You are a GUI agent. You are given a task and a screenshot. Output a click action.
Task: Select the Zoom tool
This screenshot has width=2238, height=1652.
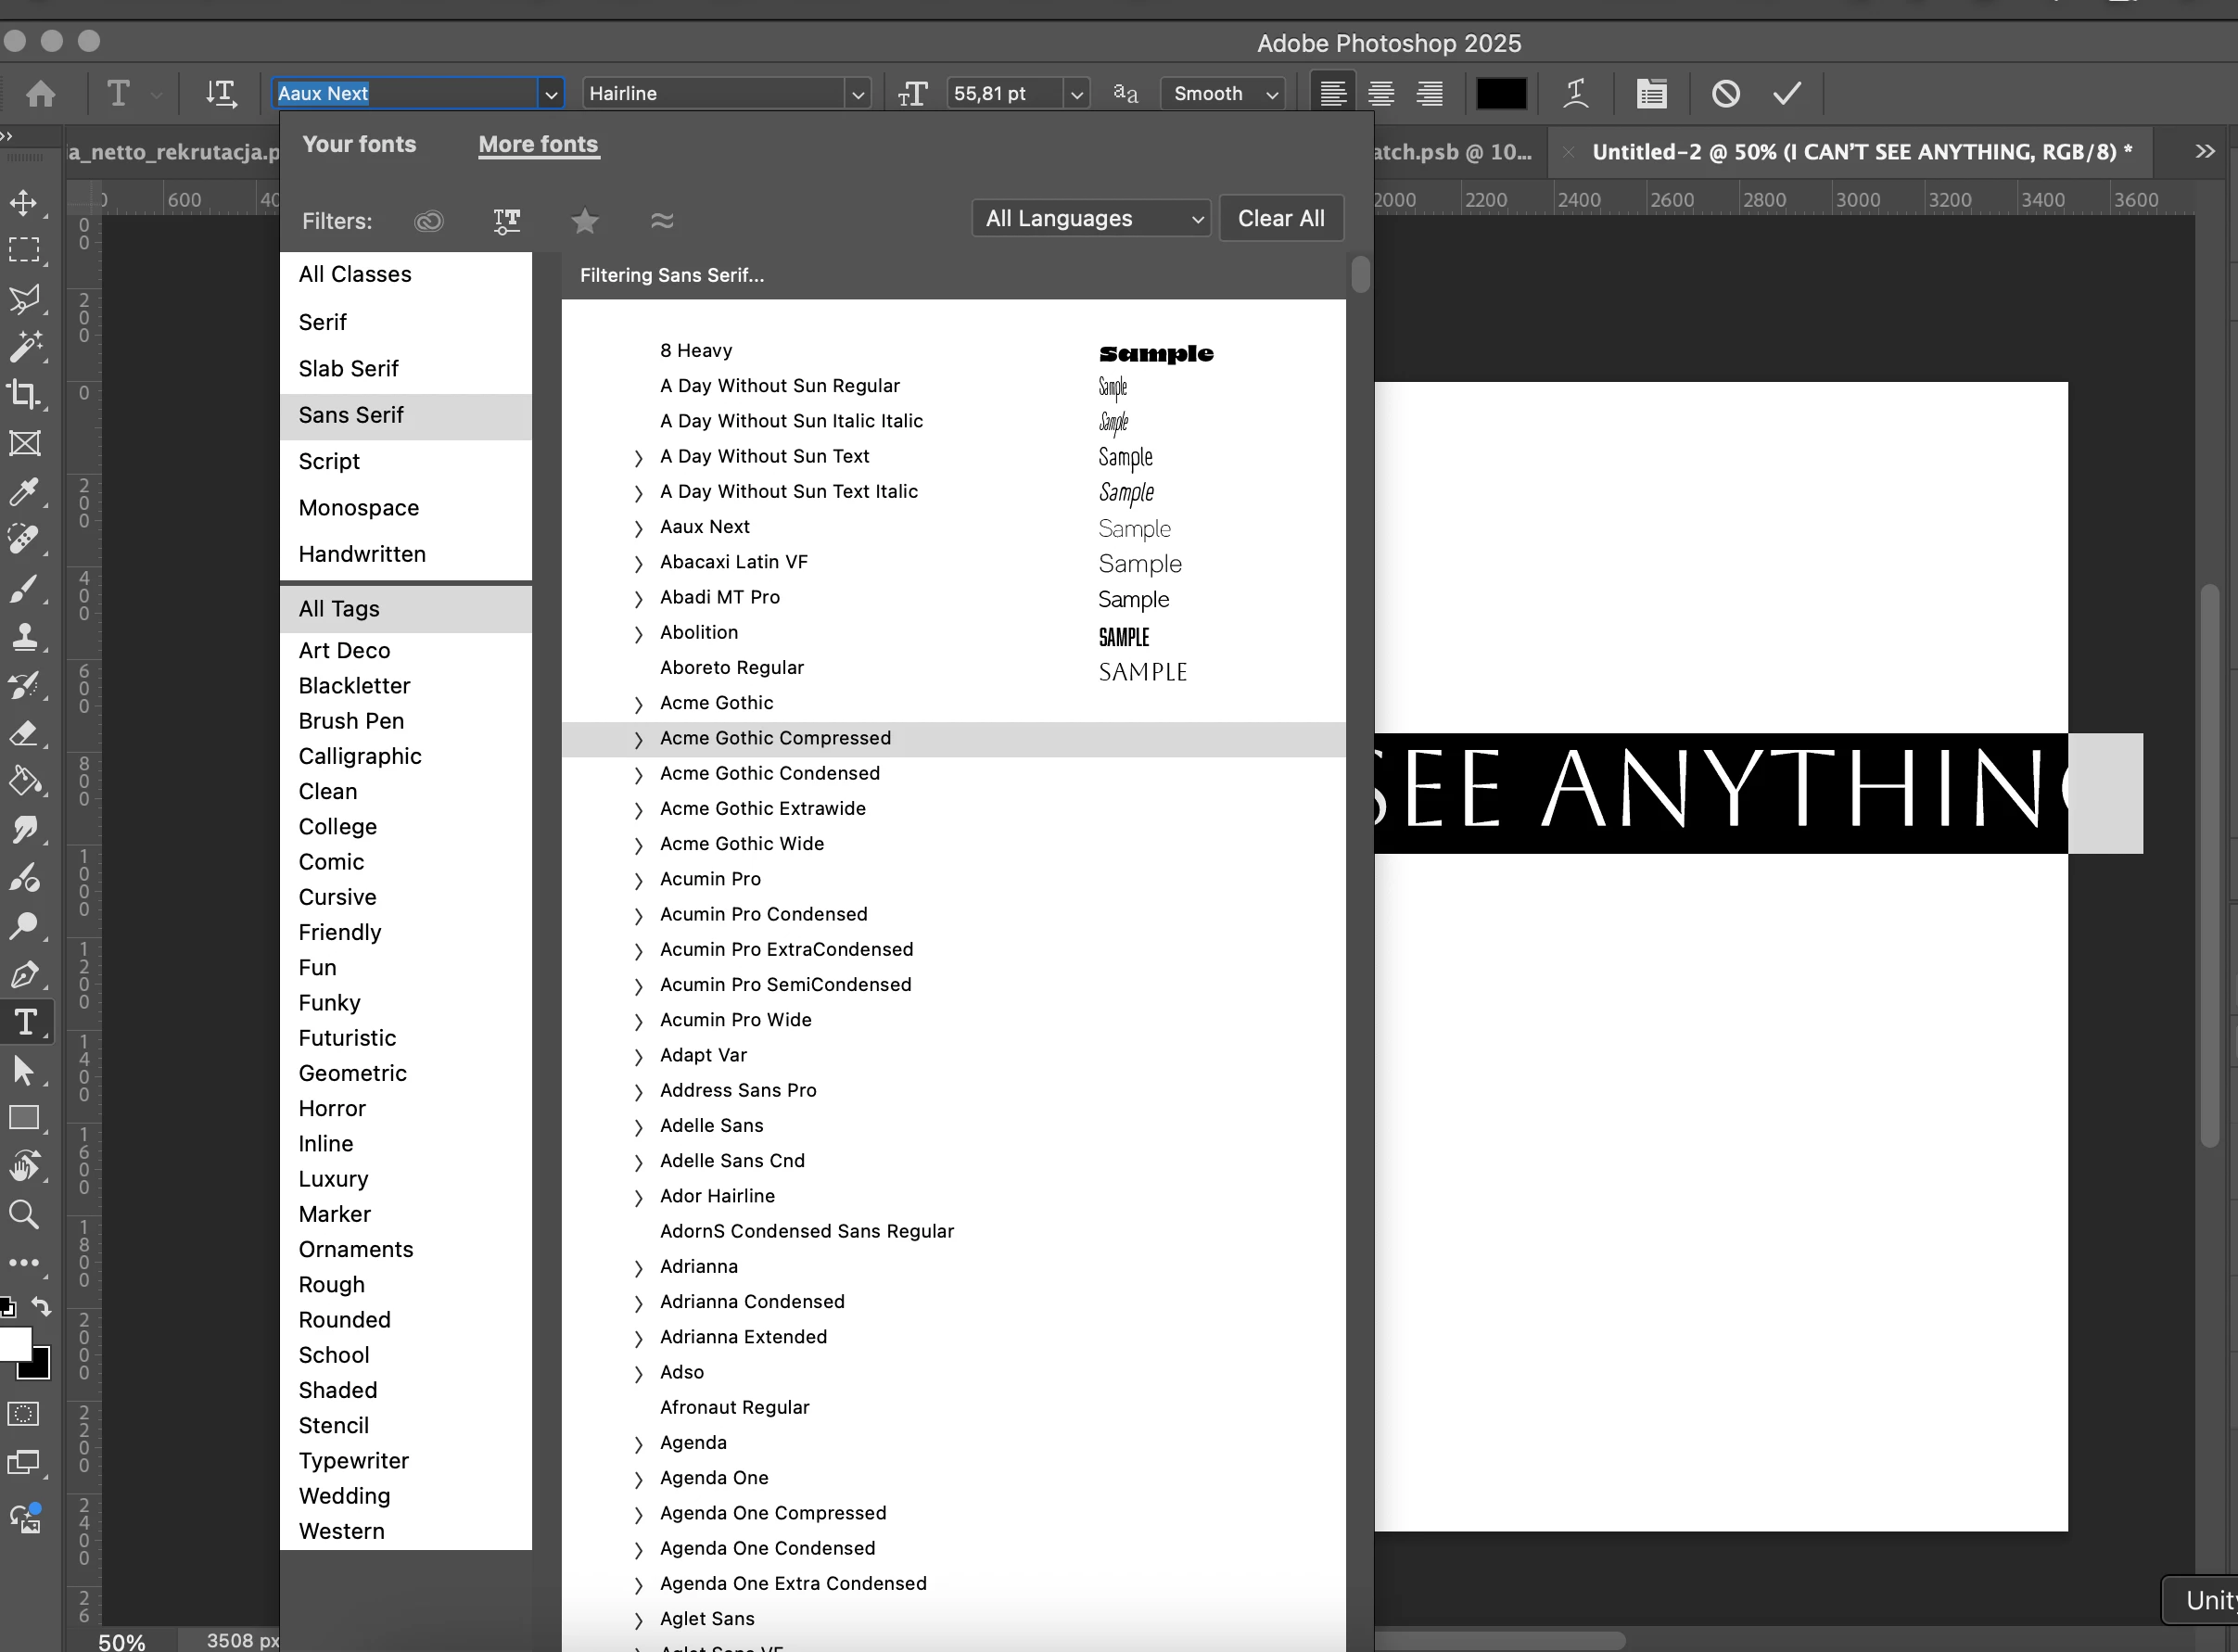(x=24, y=1214)
